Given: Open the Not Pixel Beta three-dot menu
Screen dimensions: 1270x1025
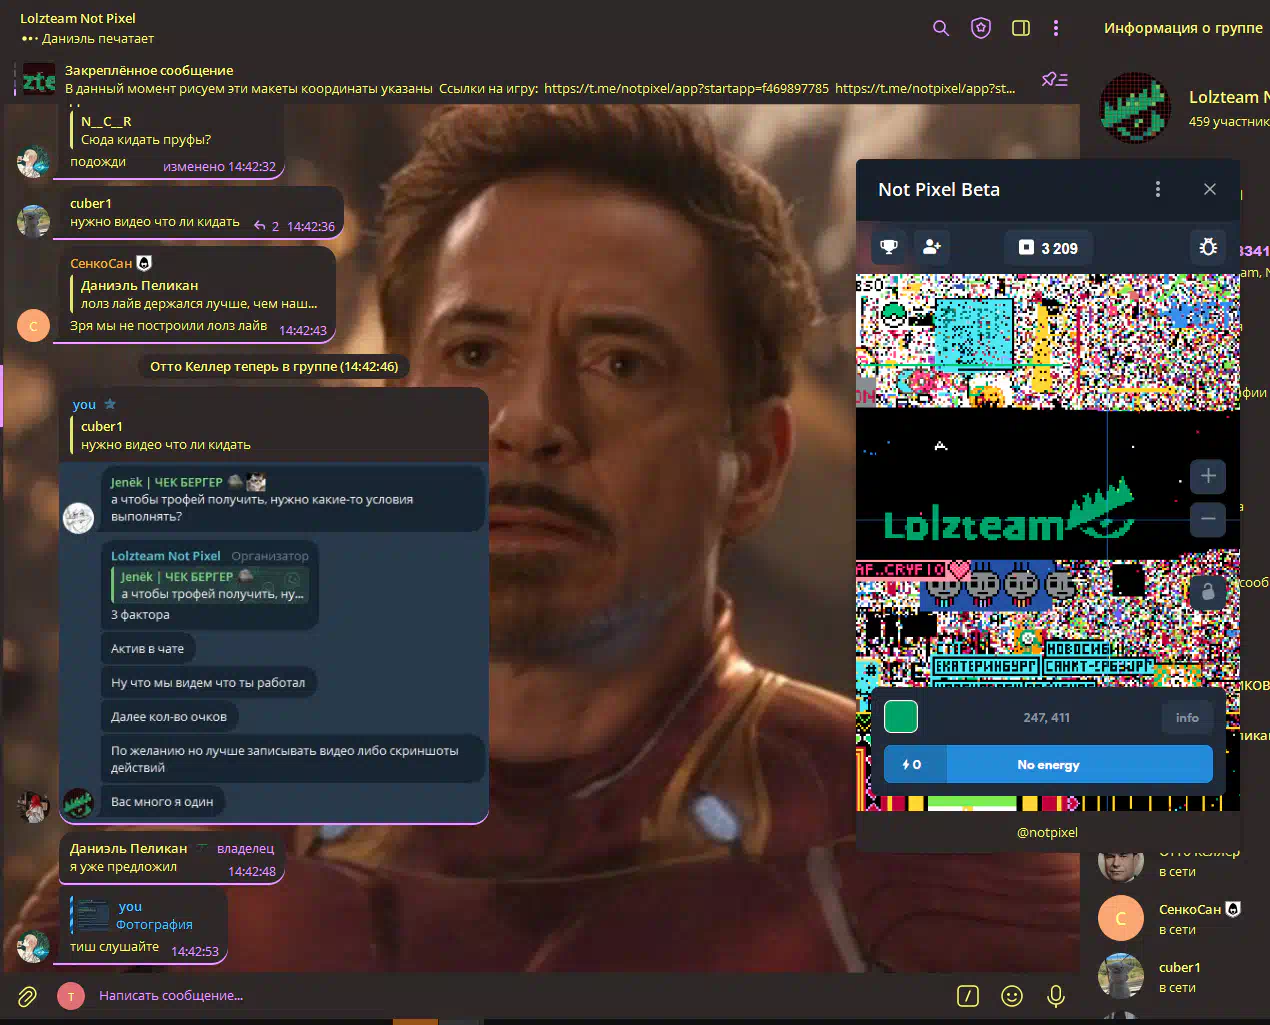Looking at the screenshot, I should (1158, 189).
